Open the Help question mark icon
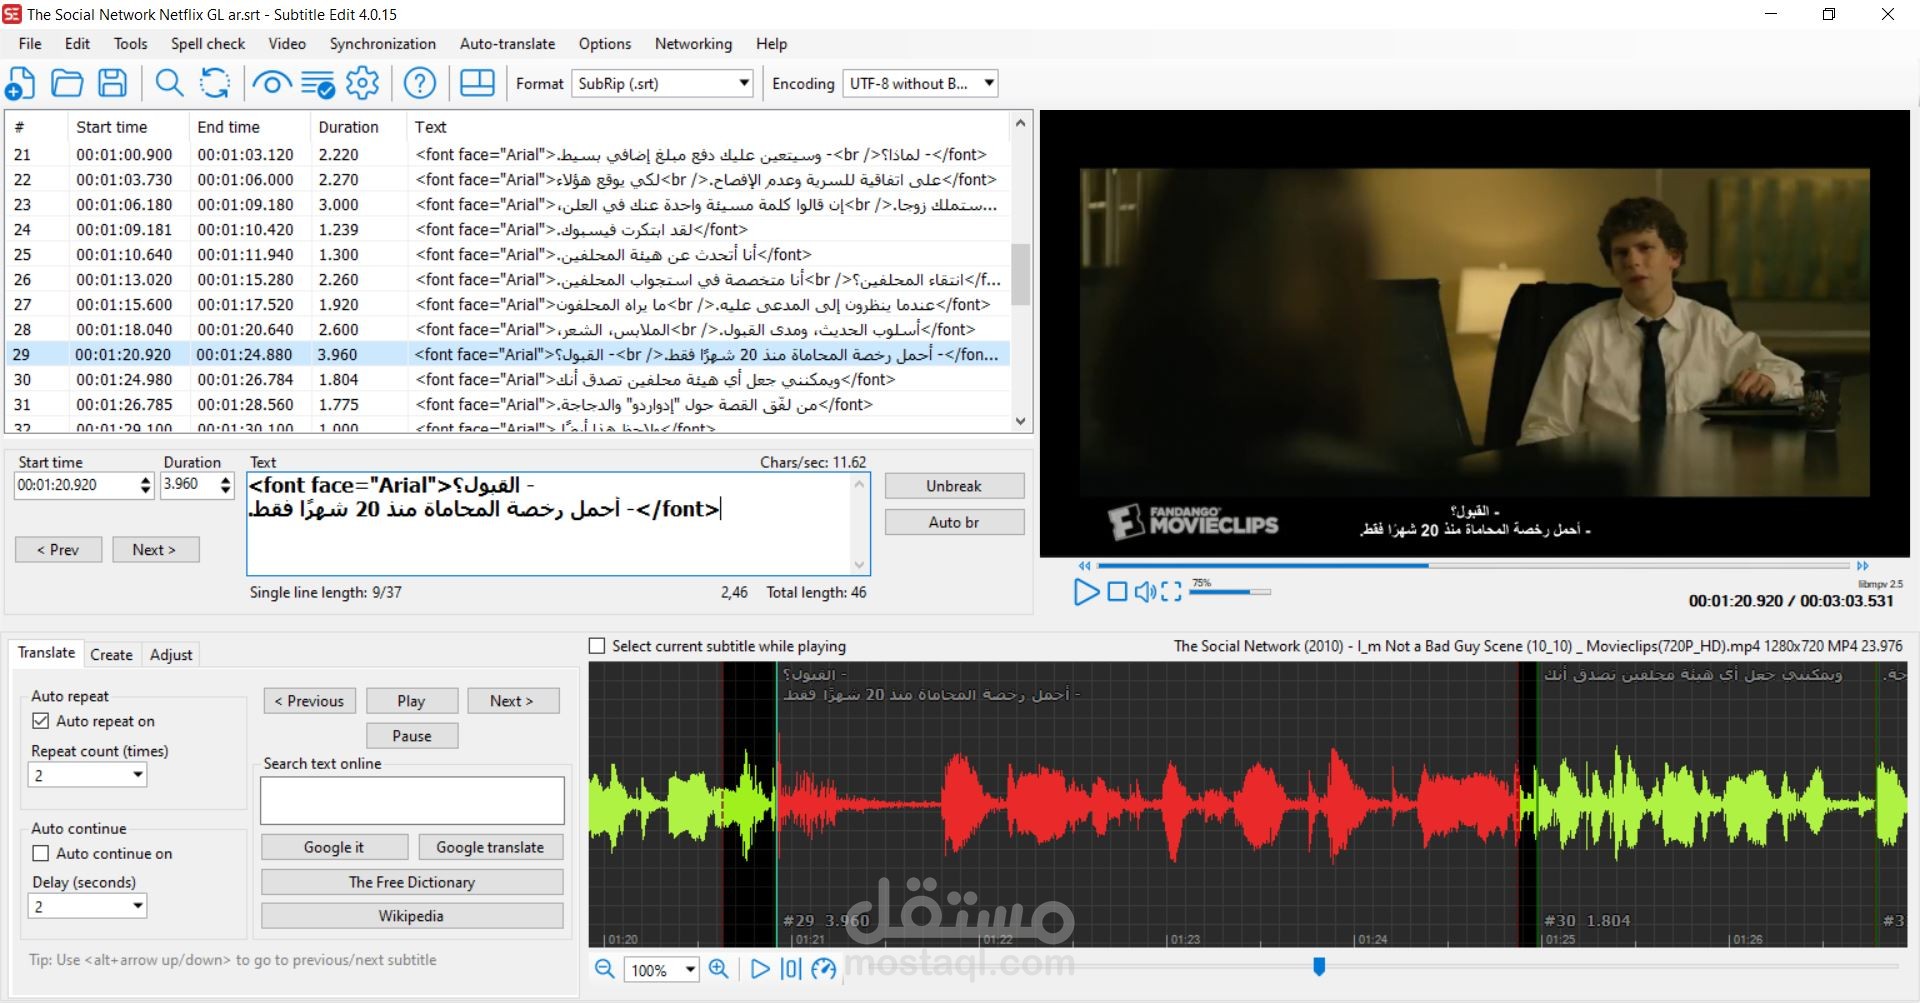This screenshot has width=1920, height=1003. click(420, 83)
